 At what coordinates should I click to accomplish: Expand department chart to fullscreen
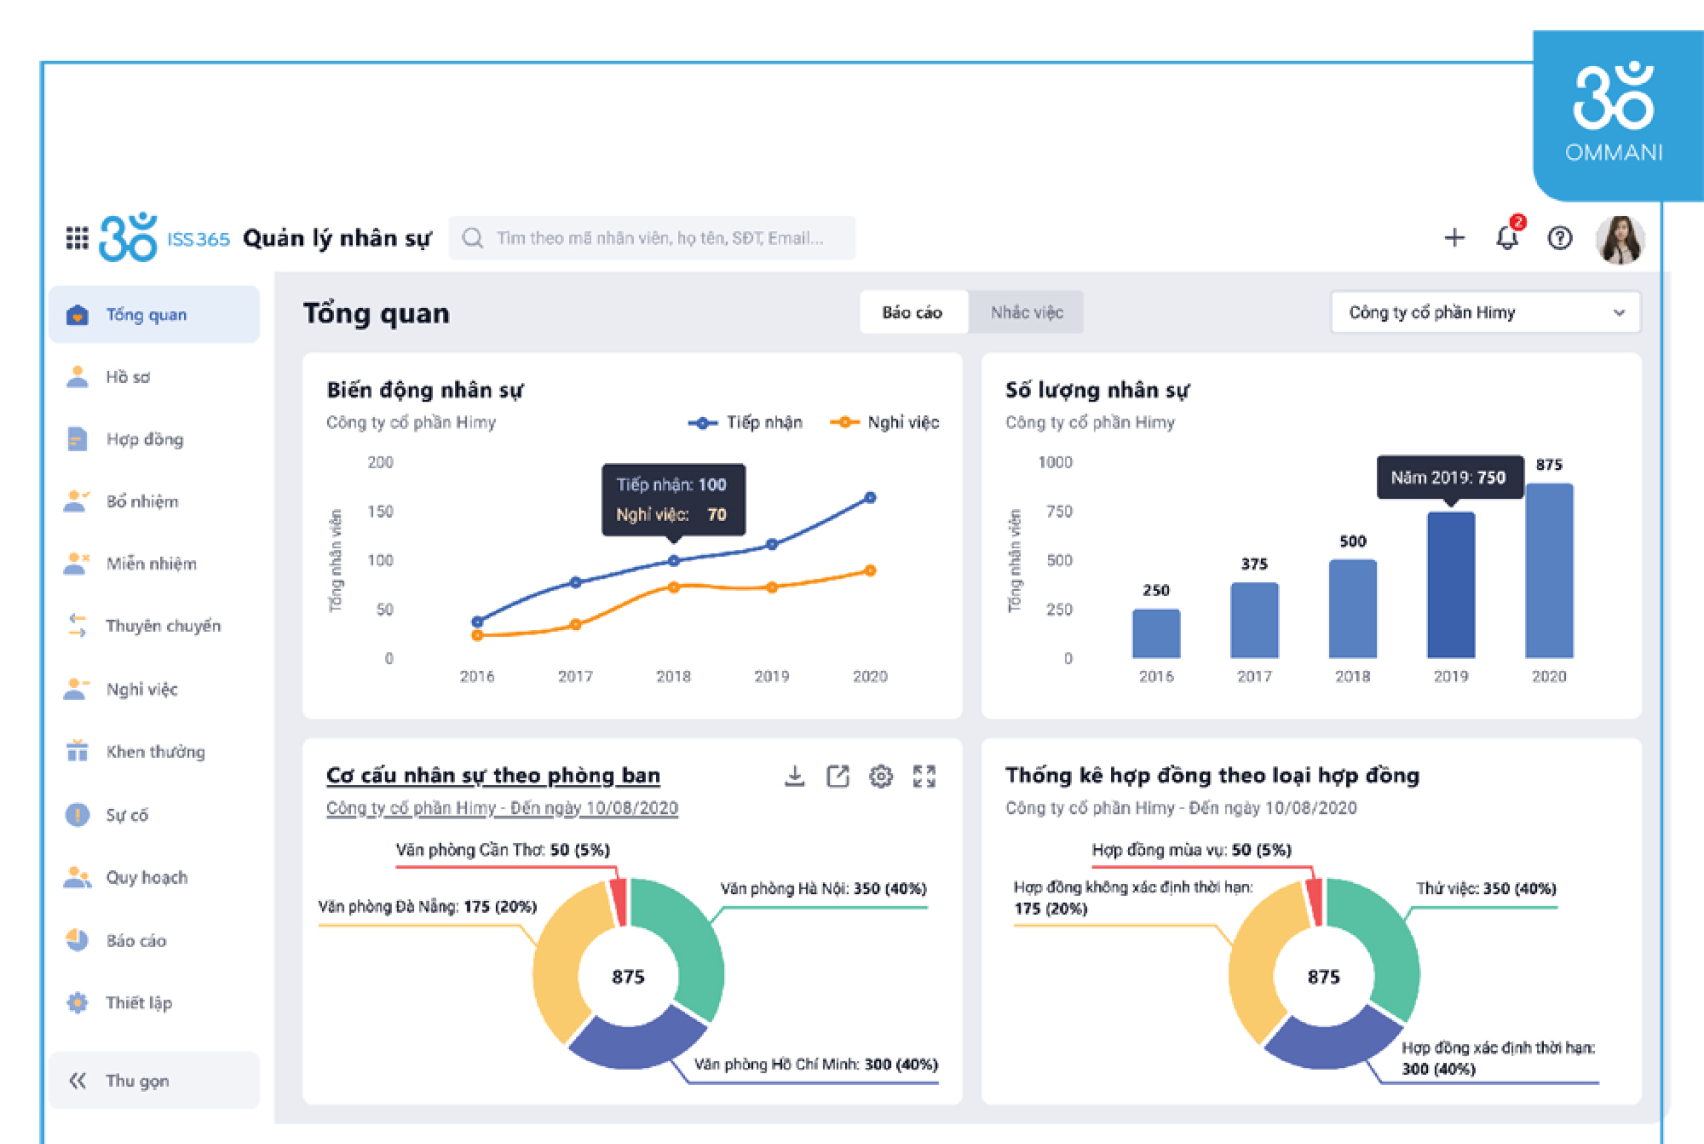tap(924, 776)
